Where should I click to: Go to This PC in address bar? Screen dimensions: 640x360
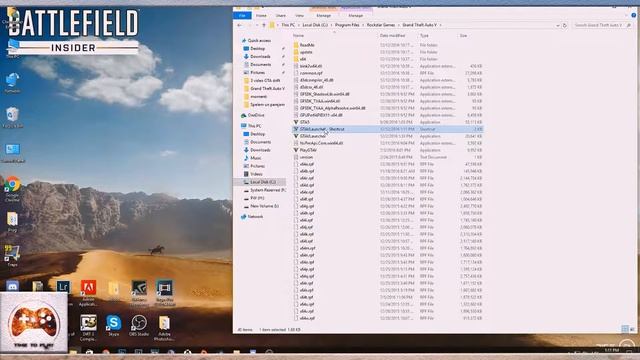click(288, 25)
